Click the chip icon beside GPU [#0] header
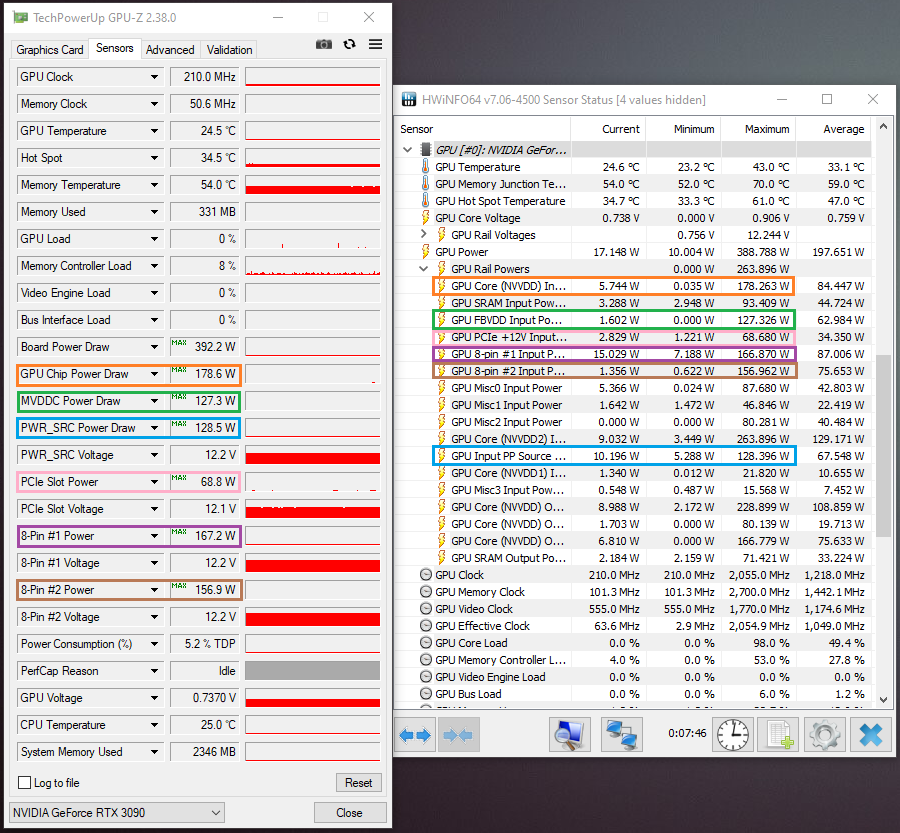 coord(426,149)
